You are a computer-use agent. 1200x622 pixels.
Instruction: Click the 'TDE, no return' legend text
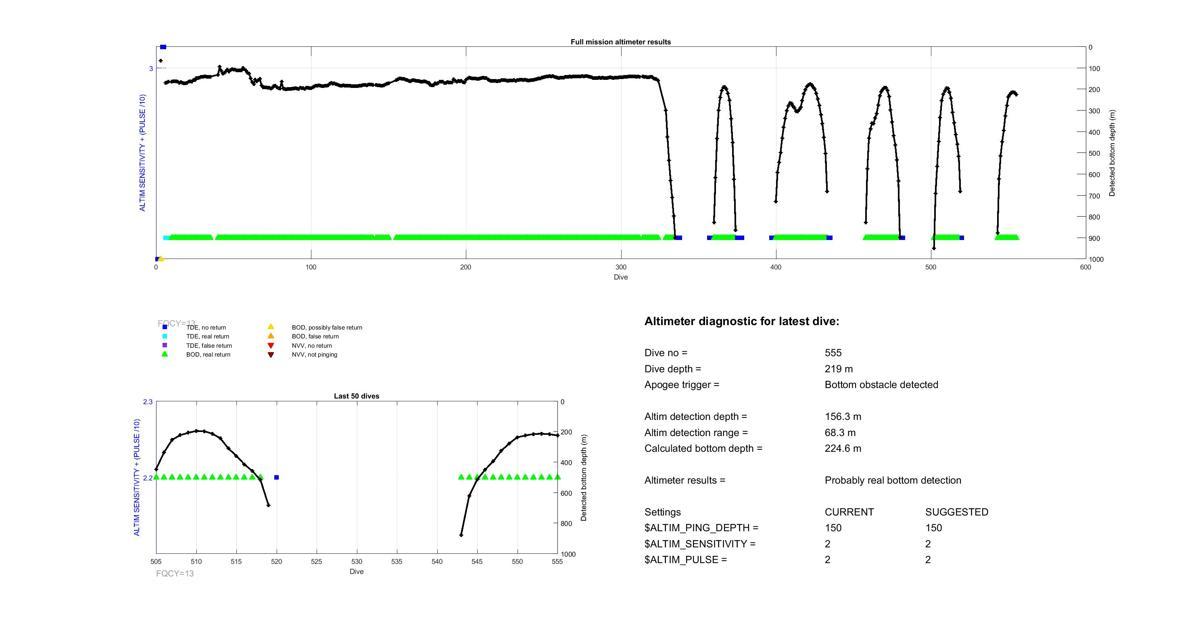[x=206, y=327]
